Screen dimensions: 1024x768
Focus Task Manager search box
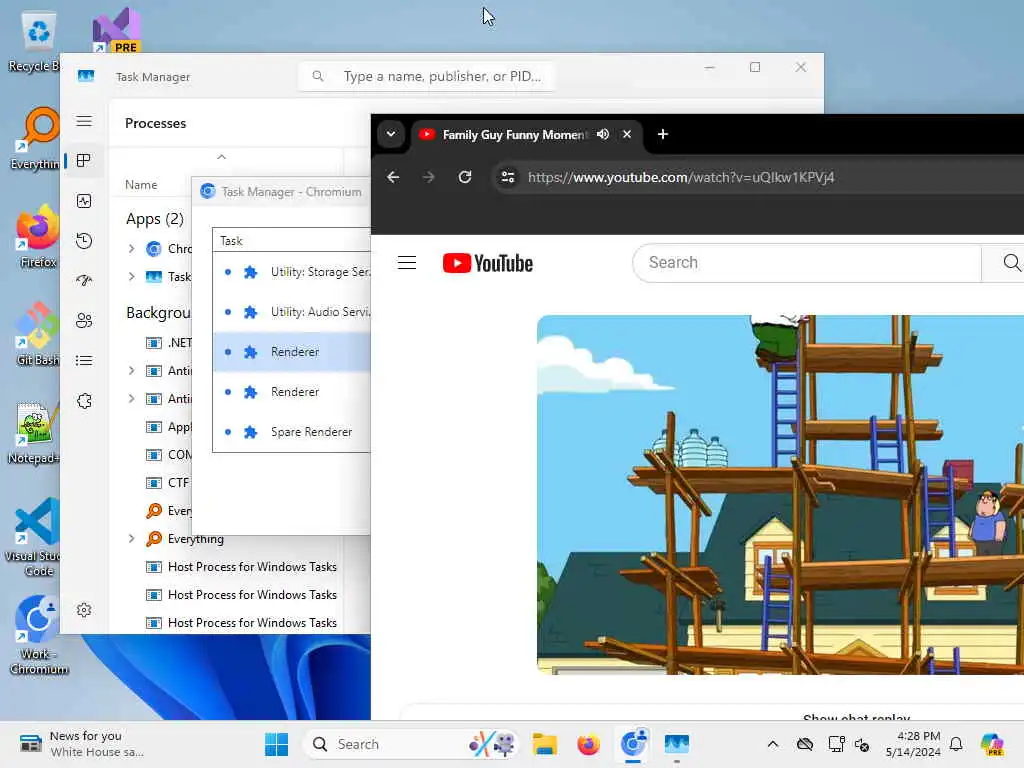point(426,76)
